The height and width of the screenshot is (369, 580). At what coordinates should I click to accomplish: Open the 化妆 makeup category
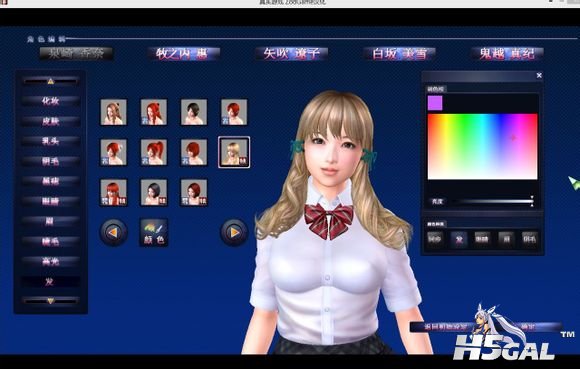(x=51, y=101)
